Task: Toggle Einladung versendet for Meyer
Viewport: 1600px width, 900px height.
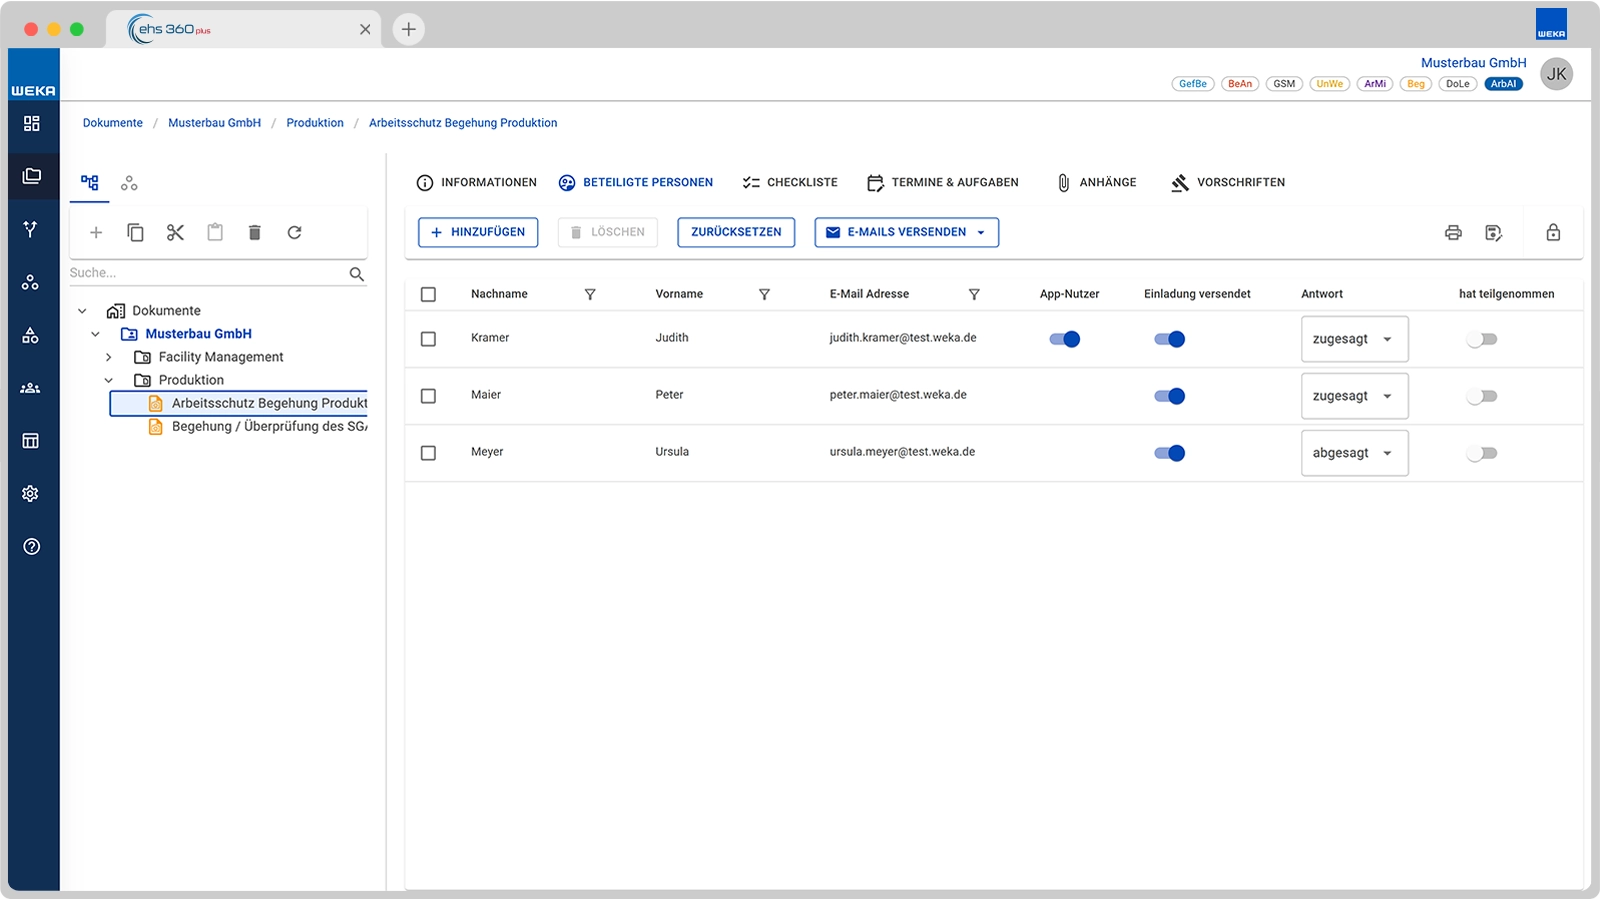Action: (x=1170, y=453)
